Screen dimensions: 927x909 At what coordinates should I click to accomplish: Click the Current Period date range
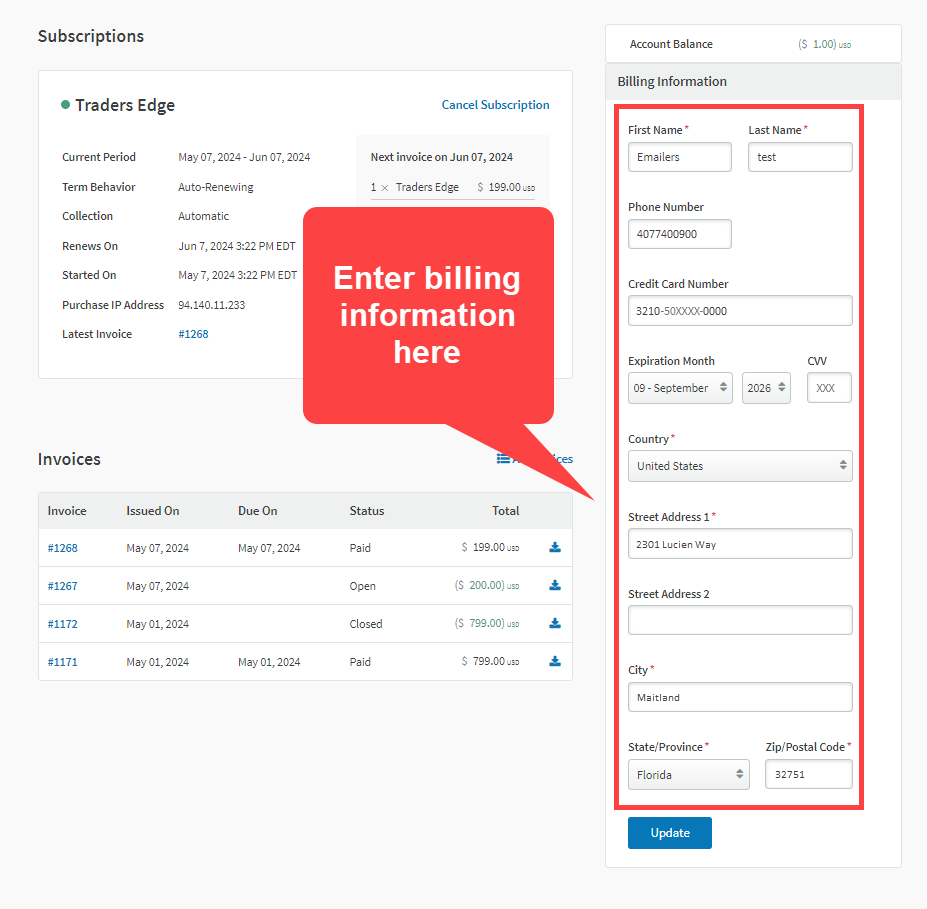point(244,157)
